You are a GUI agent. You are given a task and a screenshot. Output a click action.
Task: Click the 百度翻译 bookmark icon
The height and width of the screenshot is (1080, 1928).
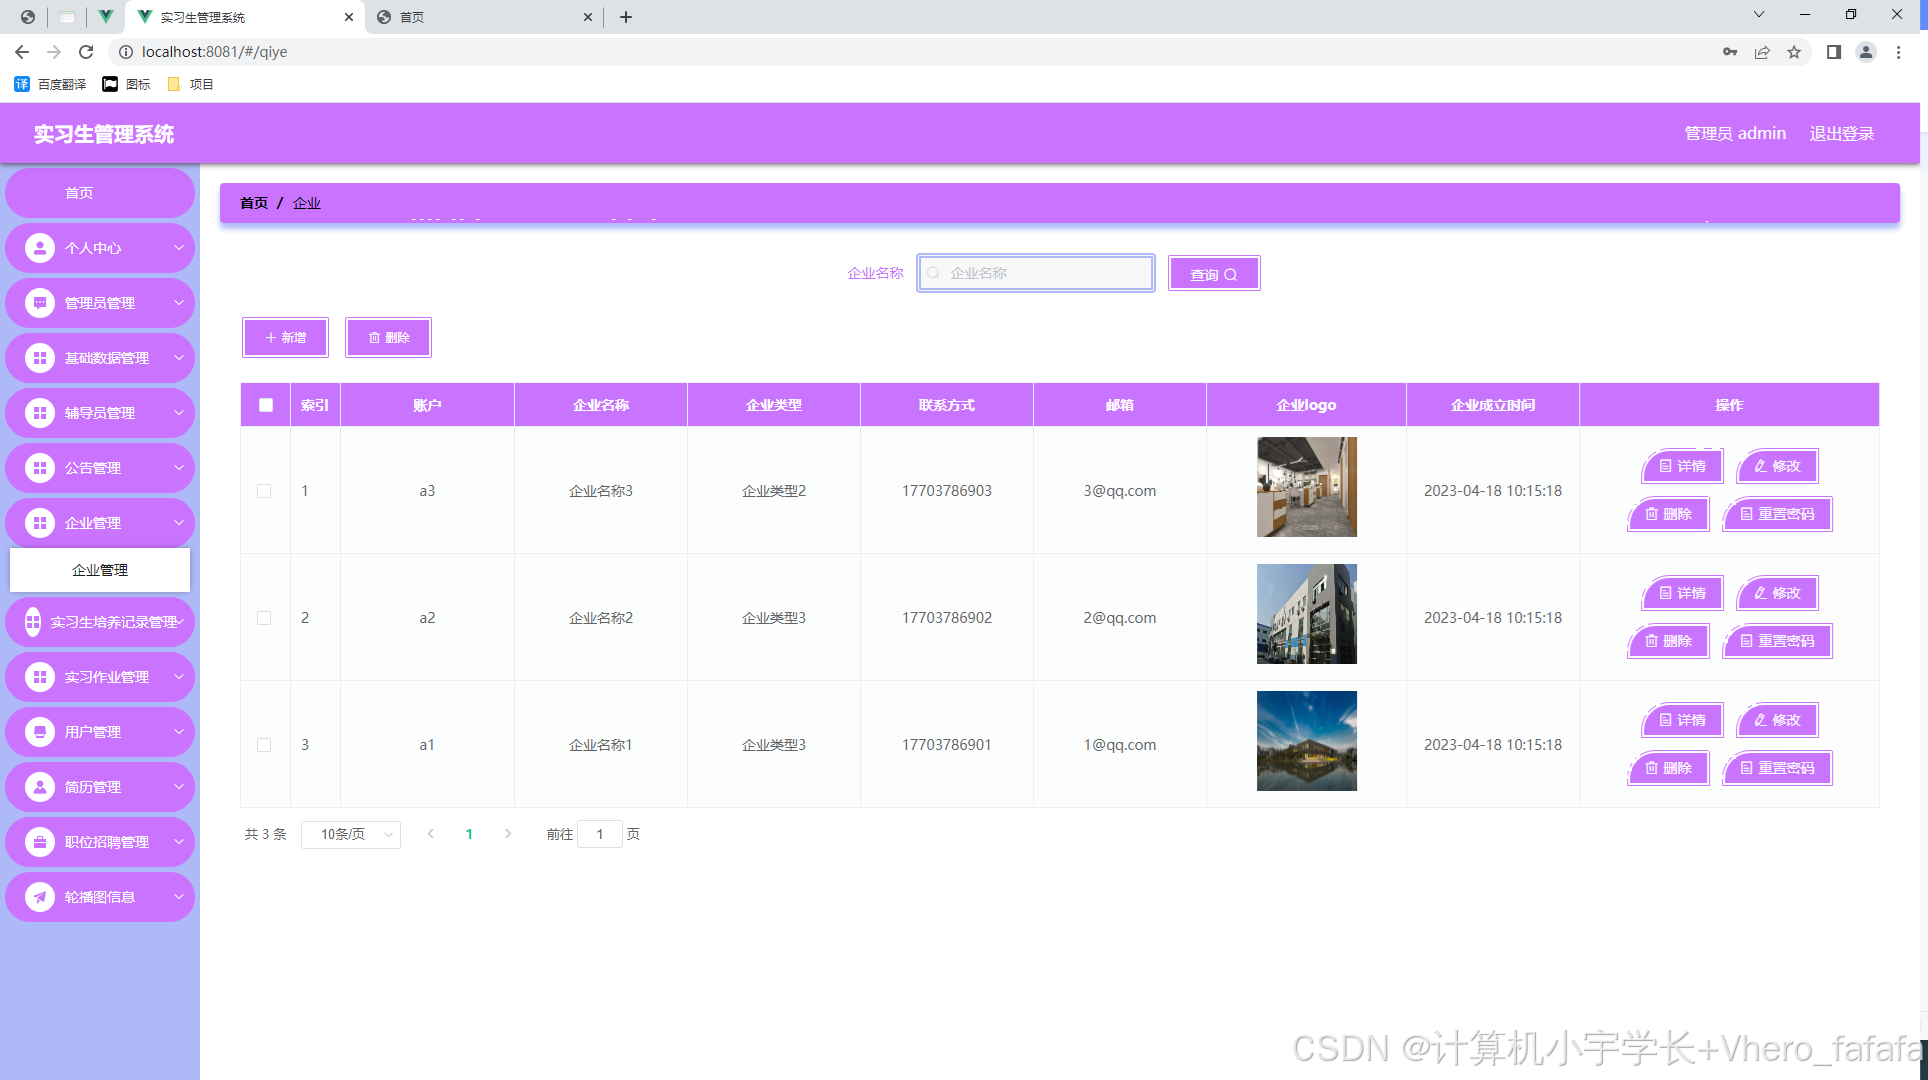22,84
